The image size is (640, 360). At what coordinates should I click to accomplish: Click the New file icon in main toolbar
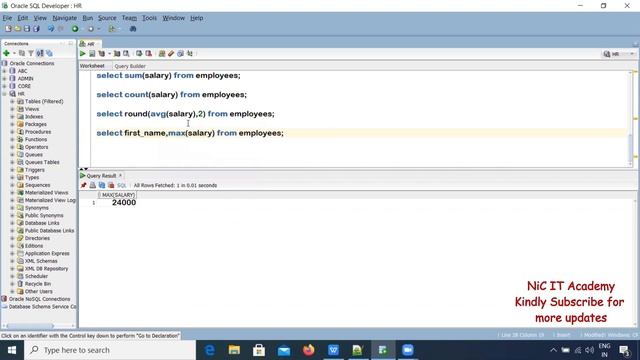[8, 29]
